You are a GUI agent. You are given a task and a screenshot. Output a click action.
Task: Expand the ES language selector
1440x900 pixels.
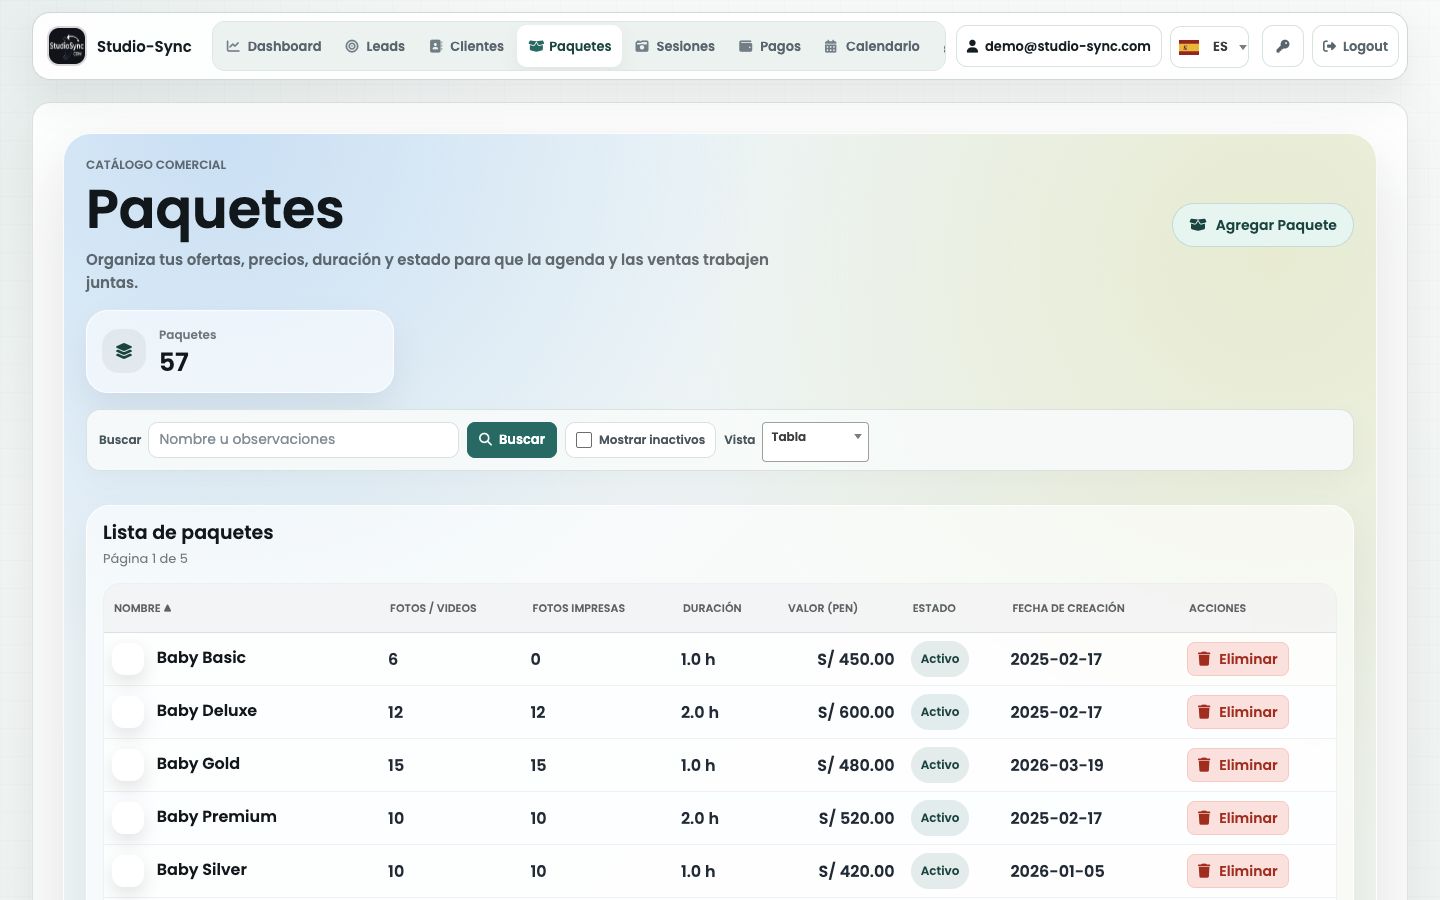tap(1210, 47)
